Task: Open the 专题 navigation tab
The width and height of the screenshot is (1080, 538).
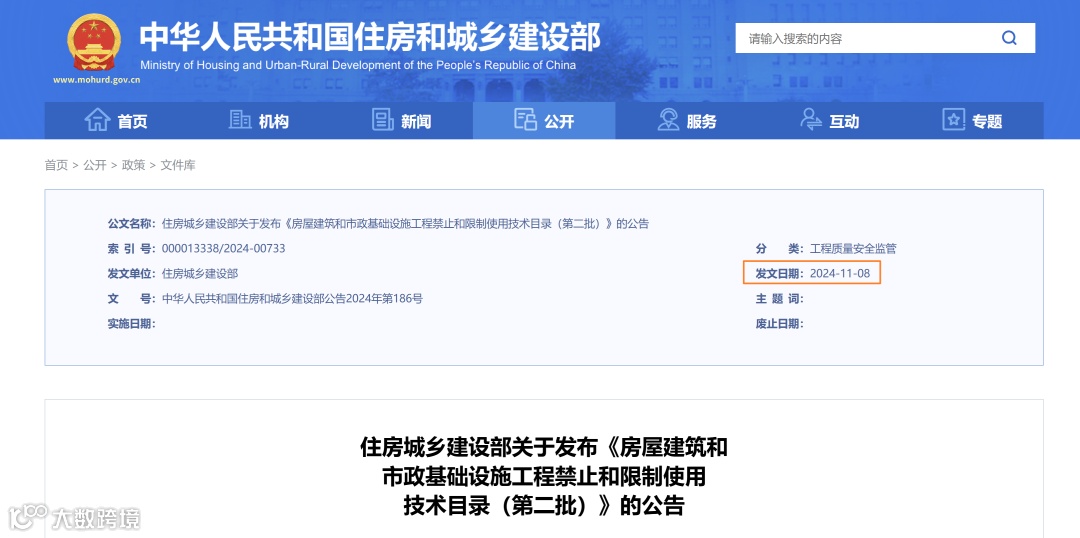Action: (x=972, y=121)
